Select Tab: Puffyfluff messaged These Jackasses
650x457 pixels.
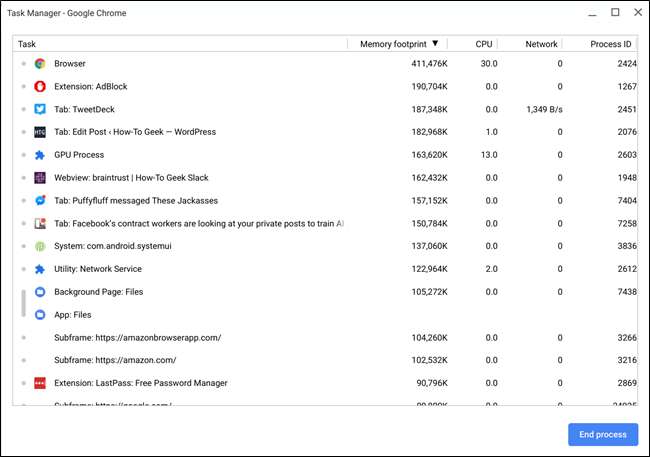click(x=325, y=200)
